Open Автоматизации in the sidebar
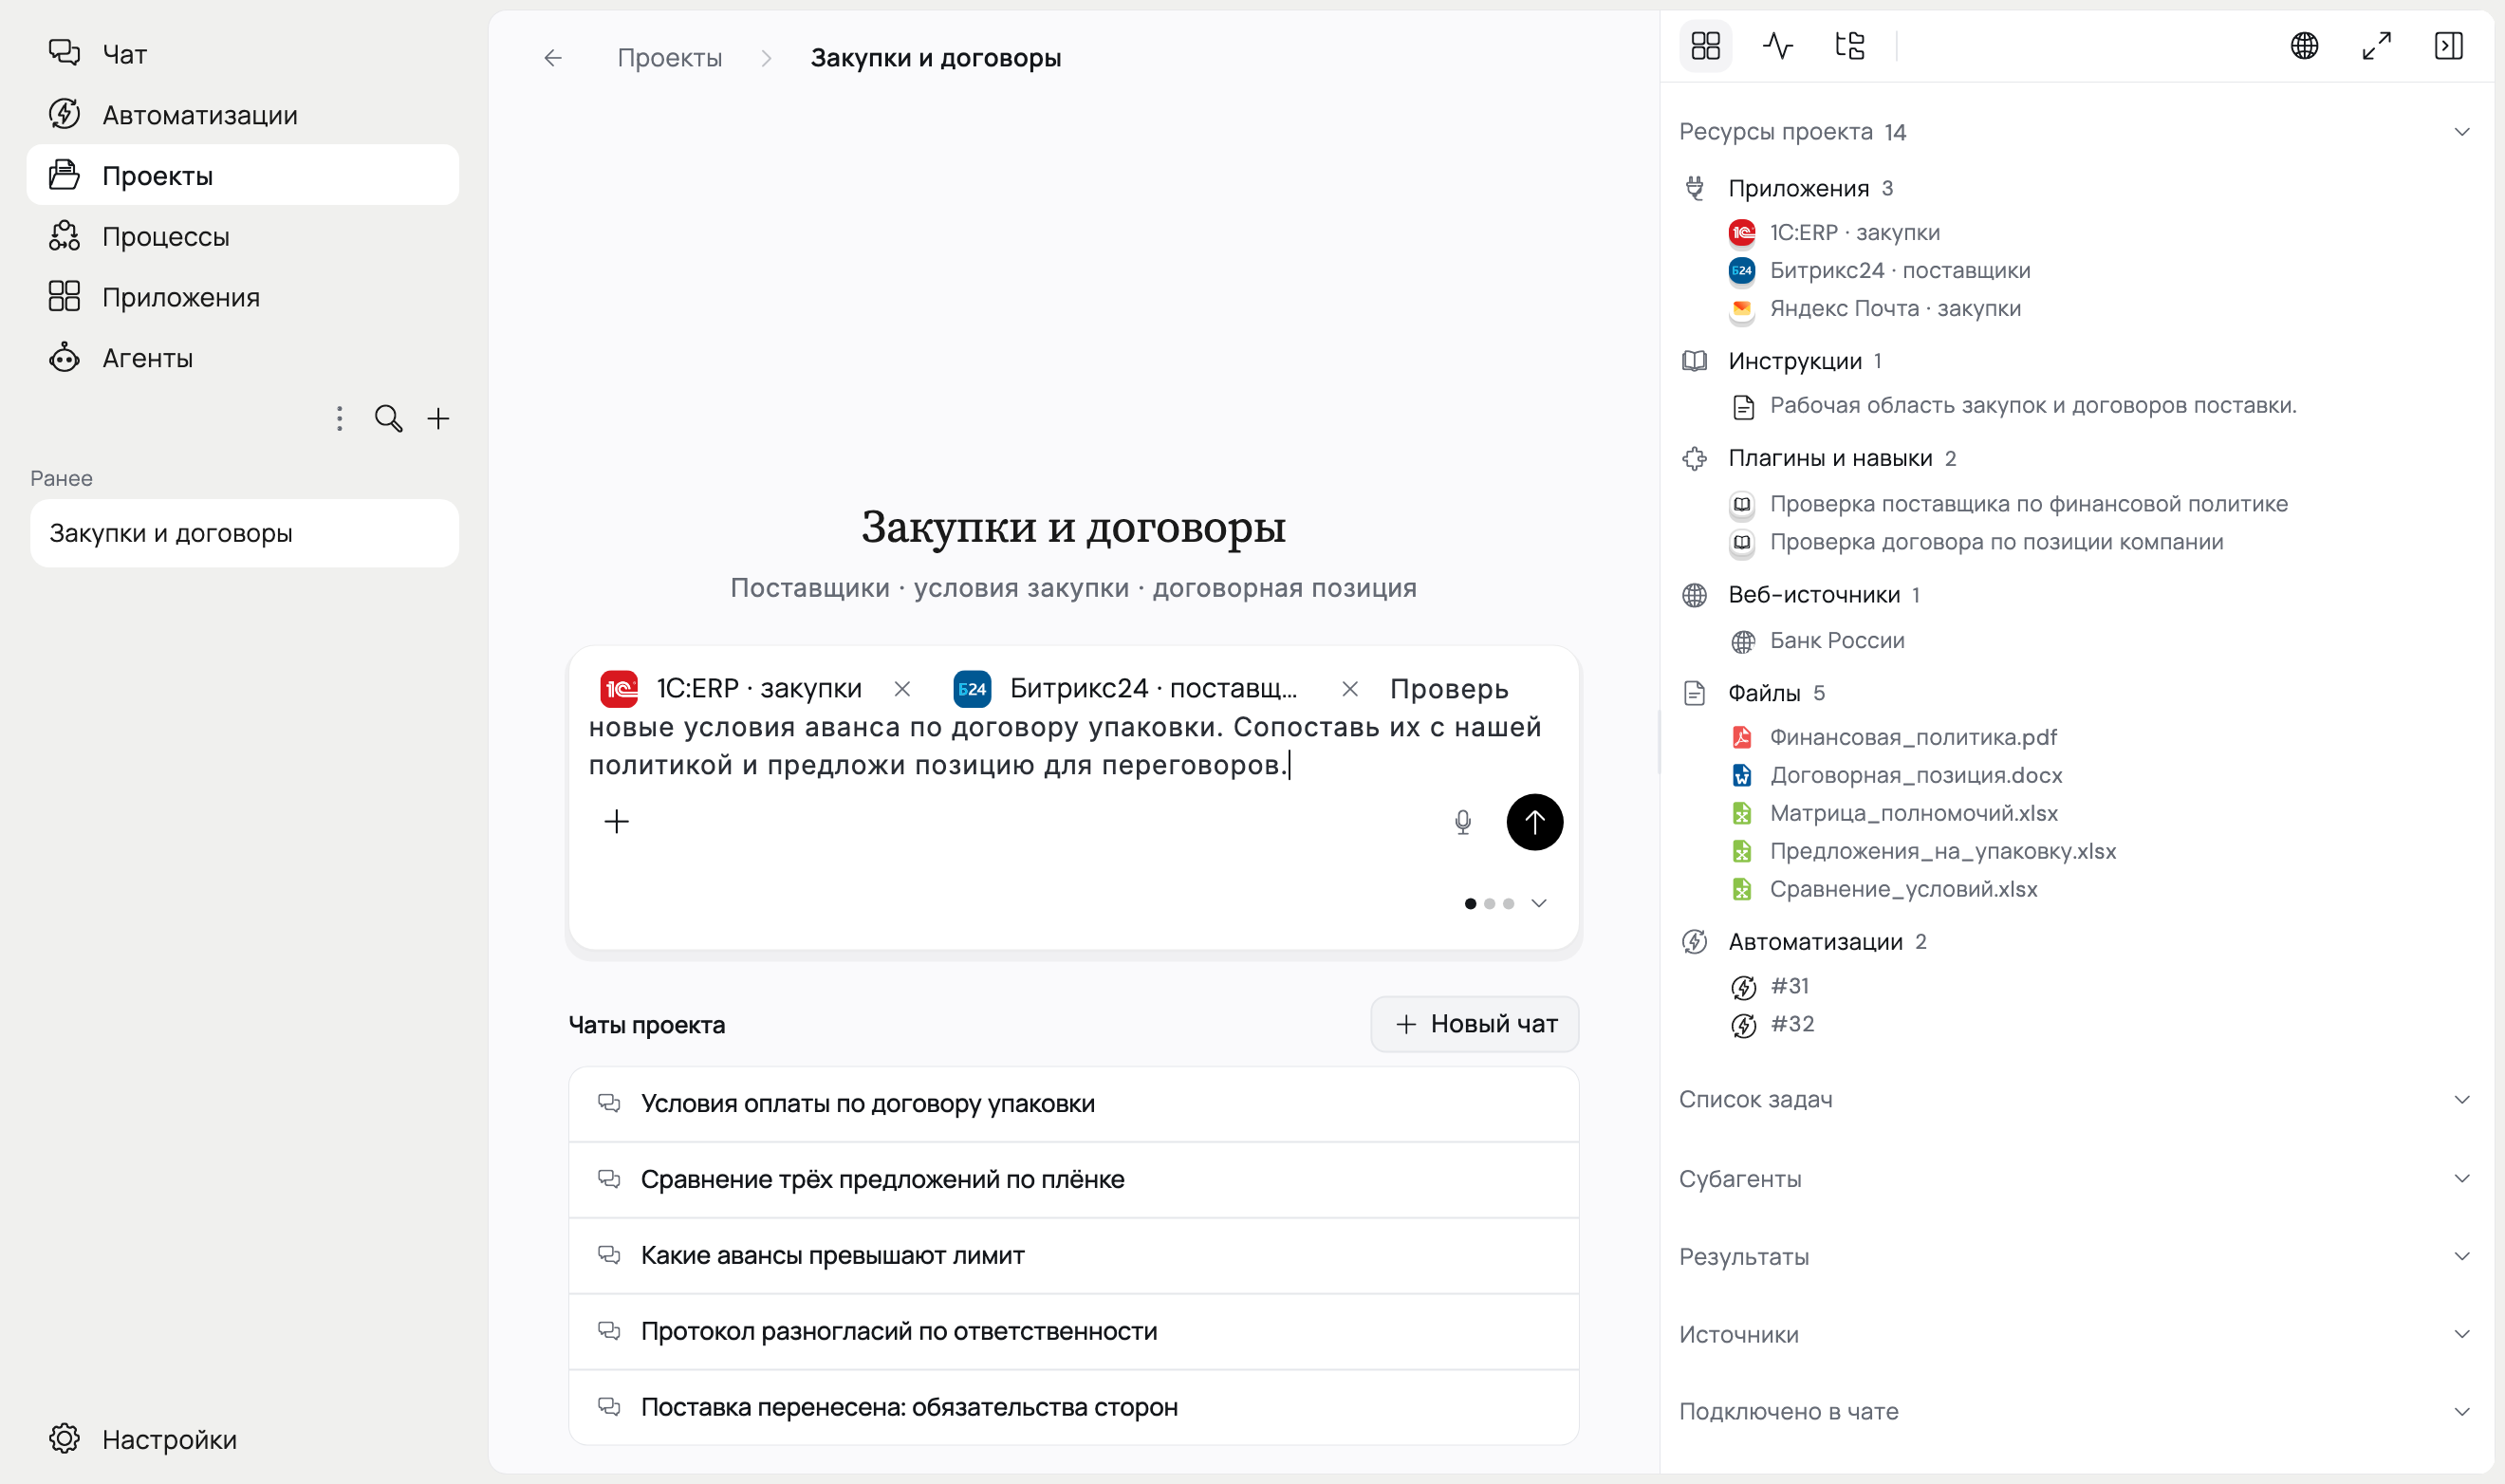This screenshot has height=1484, width=2505. [242, 114]
